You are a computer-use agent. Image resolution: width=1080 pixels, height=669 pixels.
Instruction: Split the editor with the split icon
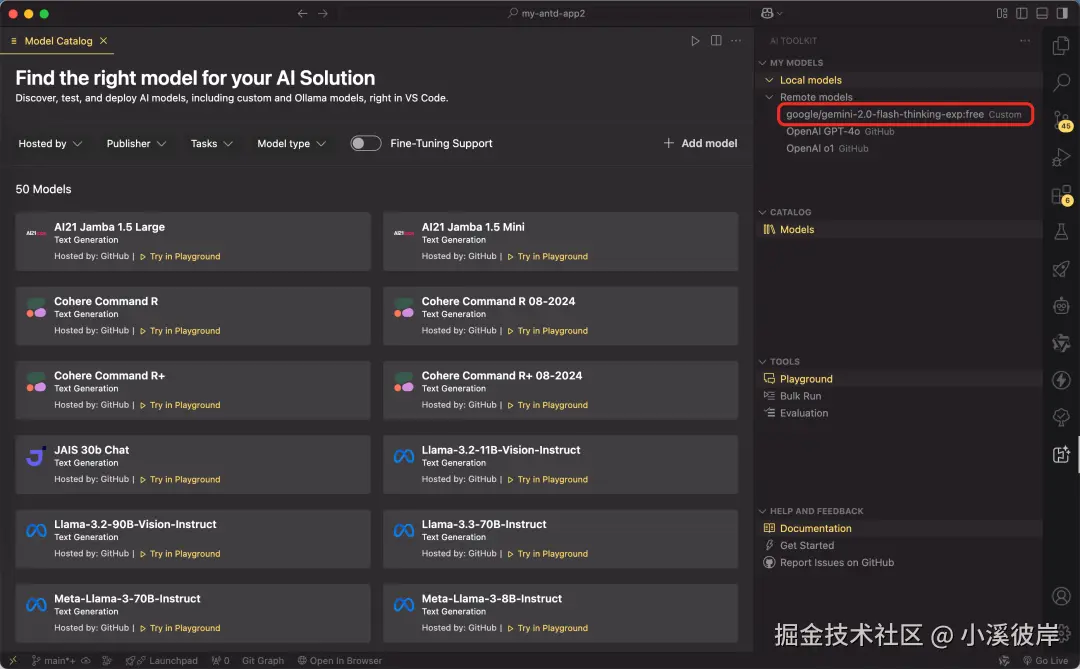(716, 41)
